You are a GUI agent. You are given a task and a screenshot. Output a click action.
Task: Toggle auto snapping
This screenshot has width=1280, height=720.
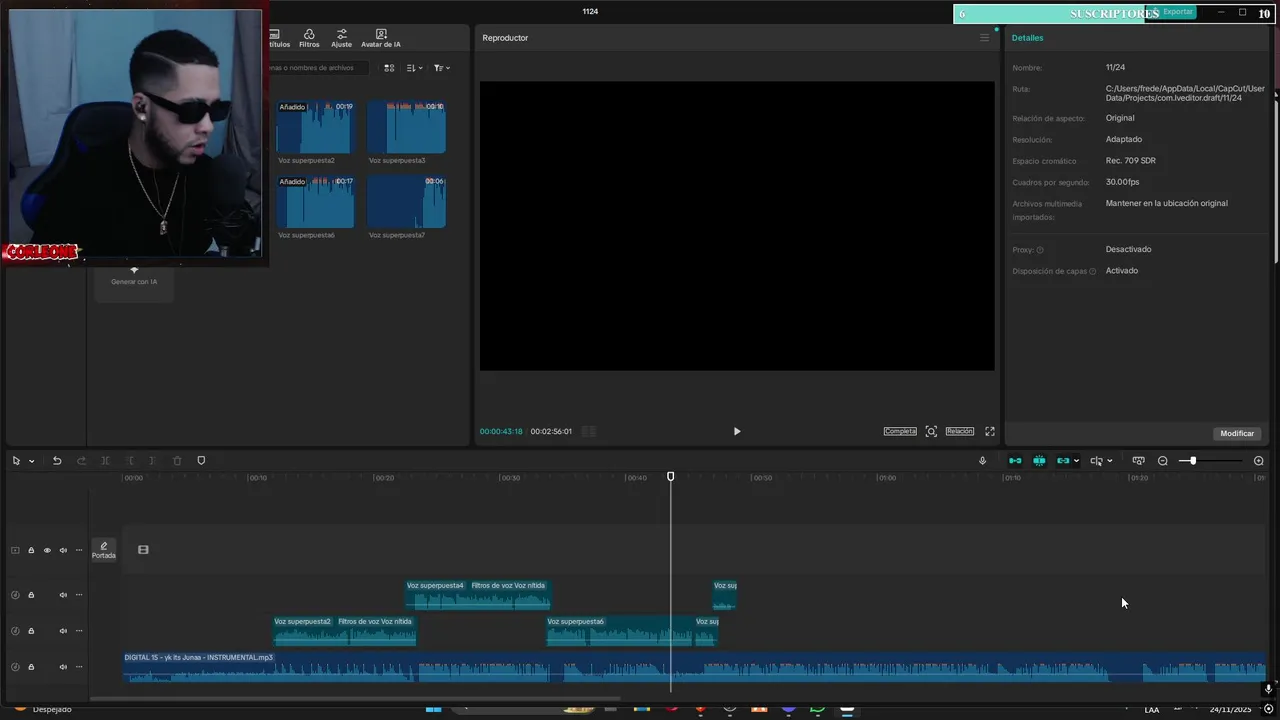(x=1039, y=460)
